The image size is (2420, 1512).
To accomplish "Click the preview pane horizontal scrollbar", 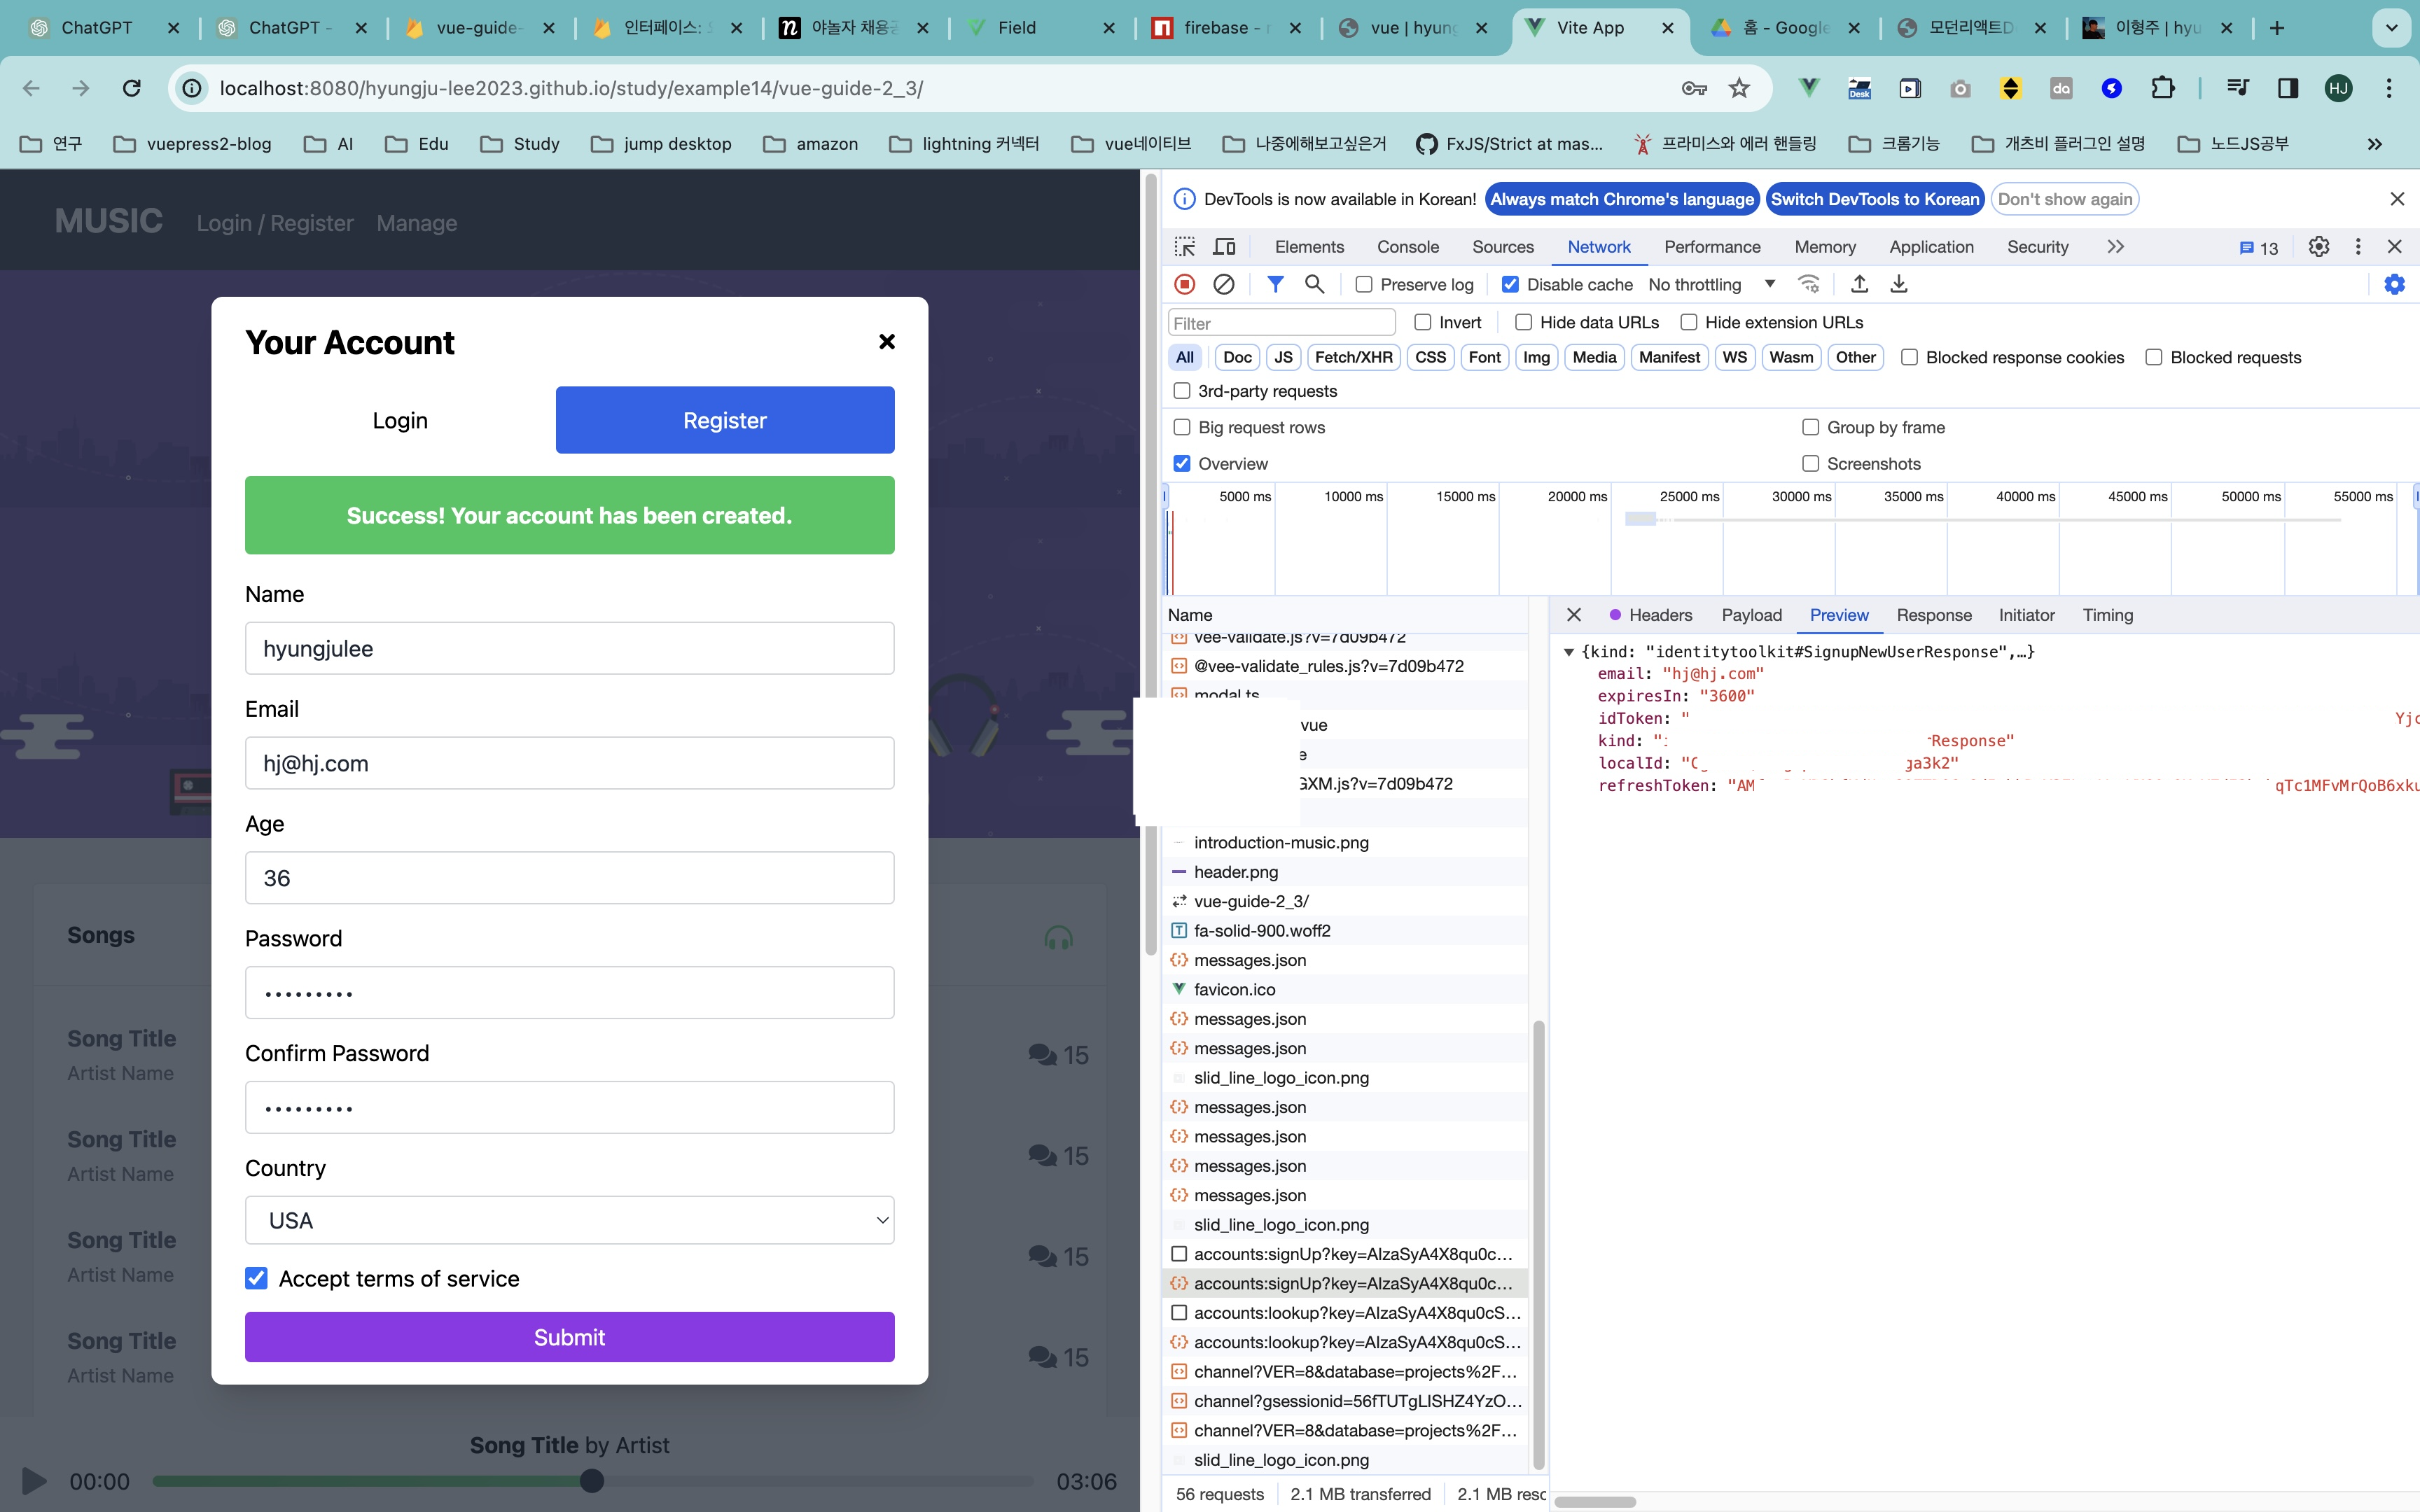I will point(1594,1501).
